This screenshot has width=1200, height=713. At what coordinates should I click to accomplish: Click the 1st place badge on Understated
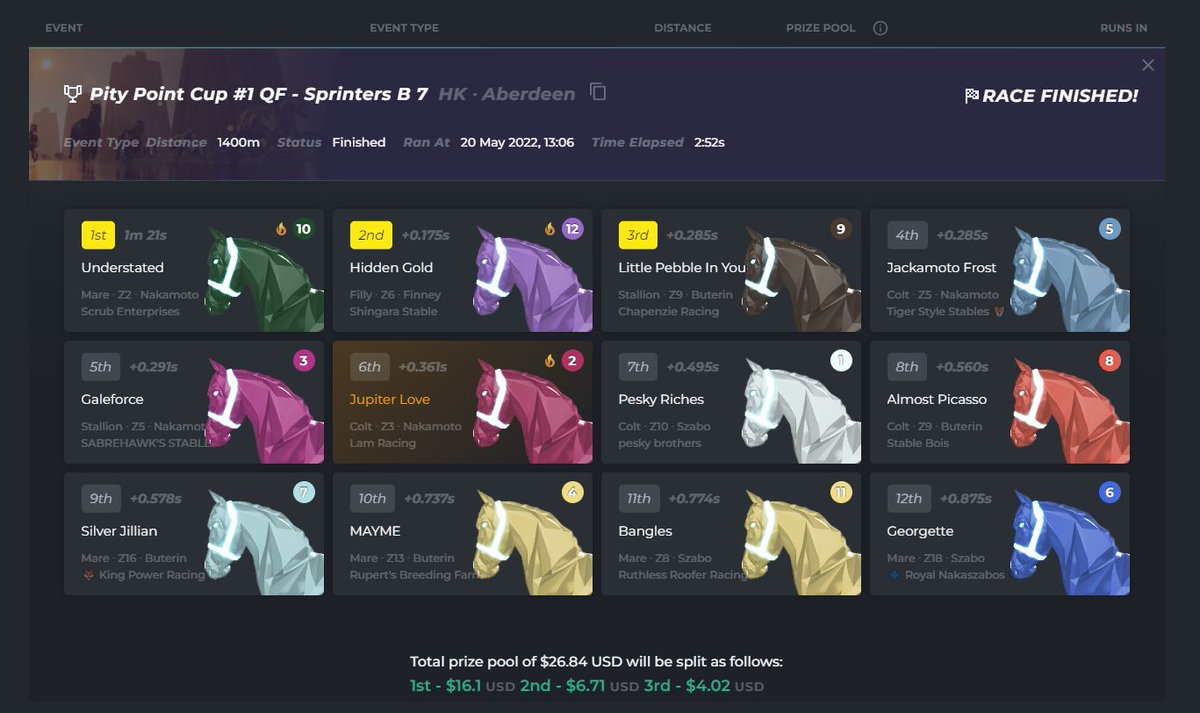(x=97, y=235)
